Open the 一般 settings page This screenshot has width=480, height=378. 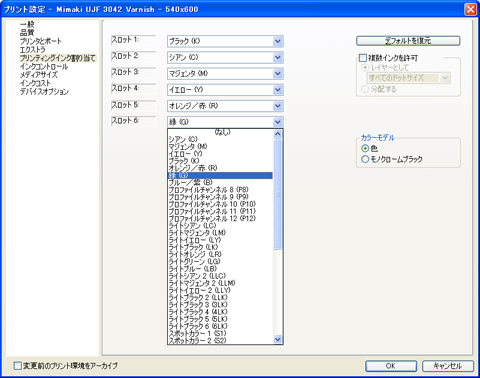(27, 24)
